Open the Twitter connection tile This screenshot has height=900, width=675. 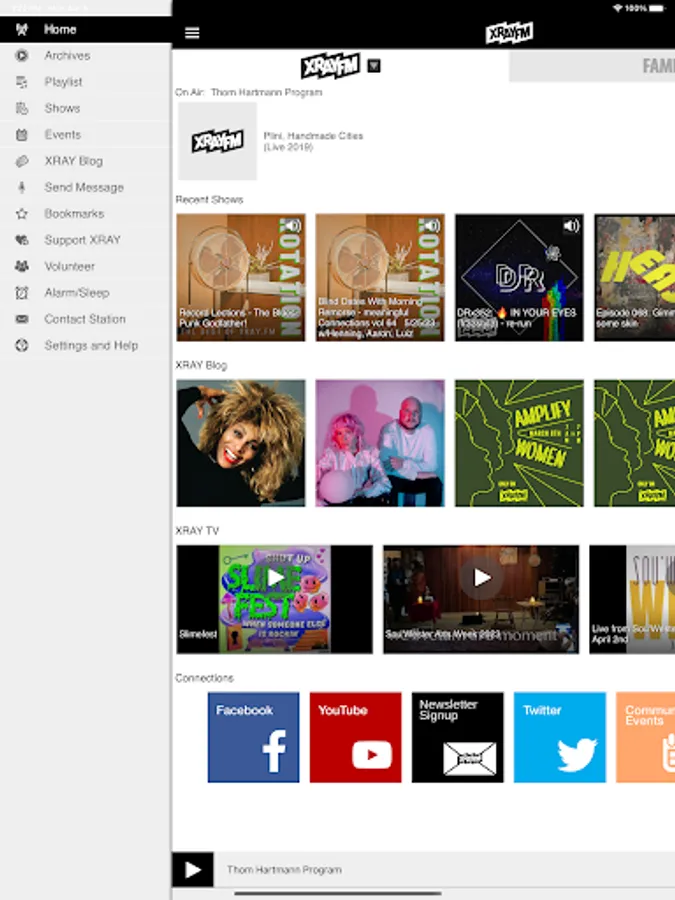point(560,737)
